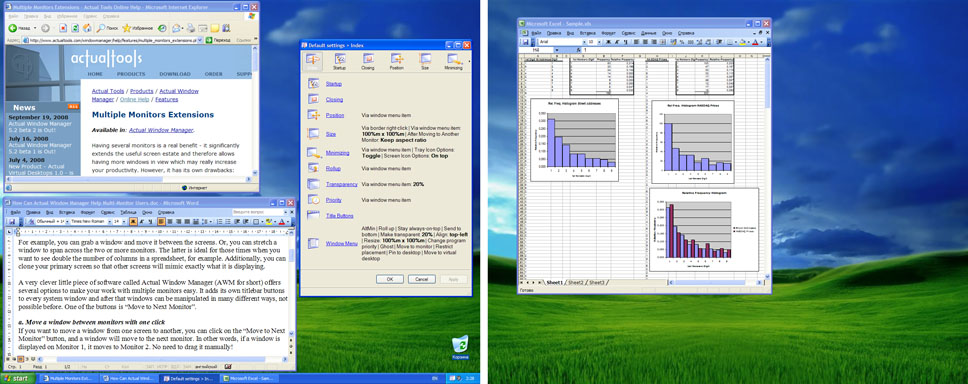The height and width of the screenshot is (384, 968).
Task: Select the Sheet3 tab in Excel
Action: 596,282
